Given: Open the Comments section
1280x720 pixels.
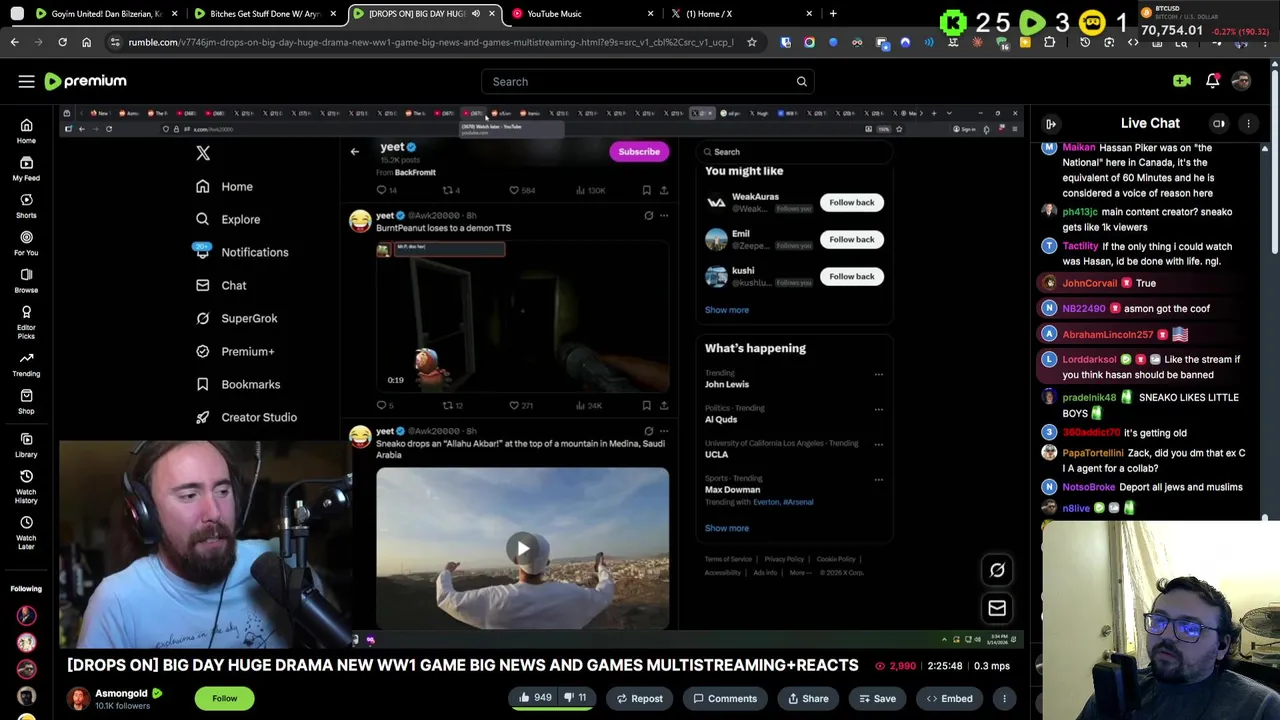Looking at the screenshot, I should tap(725, 698).
